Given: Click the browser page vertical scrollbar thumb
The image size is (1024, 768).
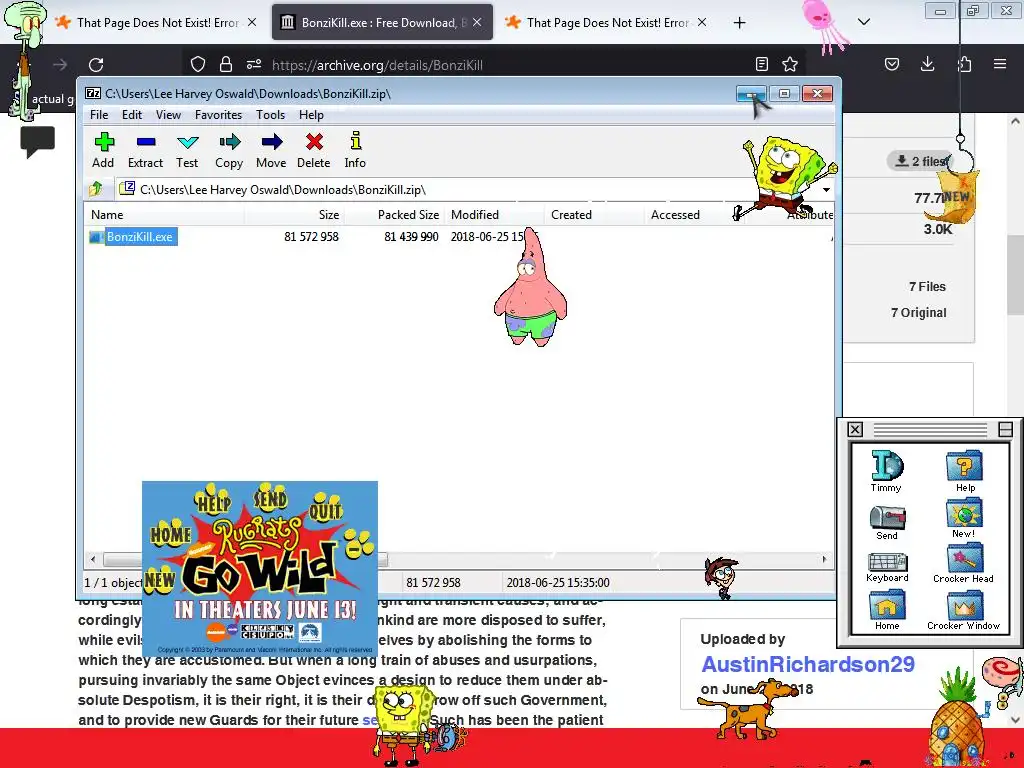Looking at the screenshot, I should coord(1015,274).
